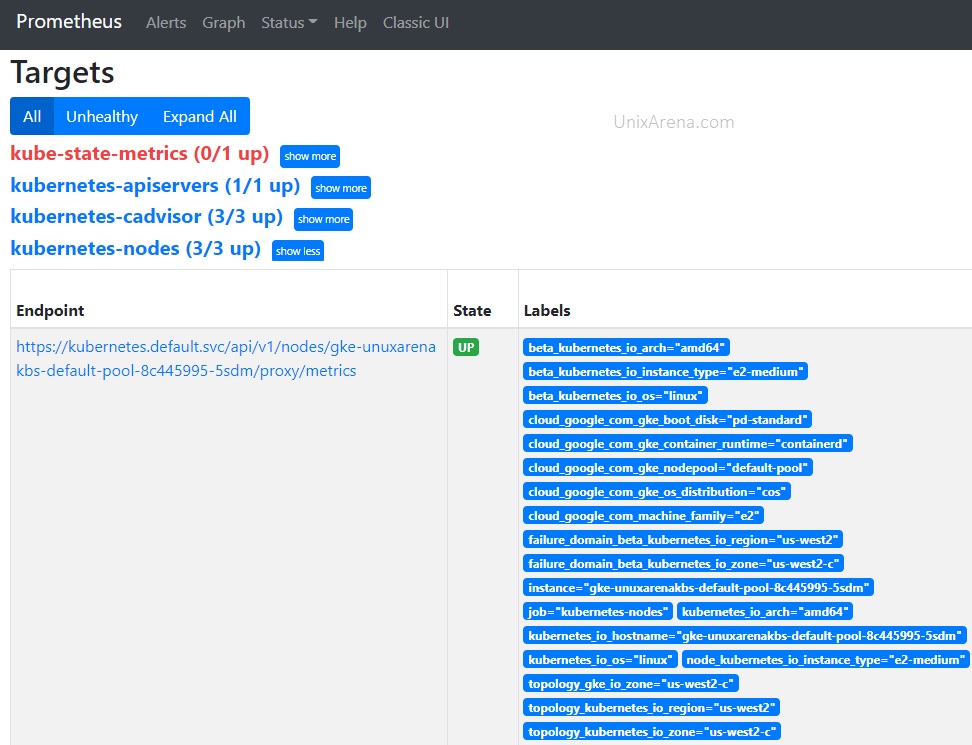
Task: Click label topology_gke_io_zone="us-west2-c"
Action: (630, 684)
